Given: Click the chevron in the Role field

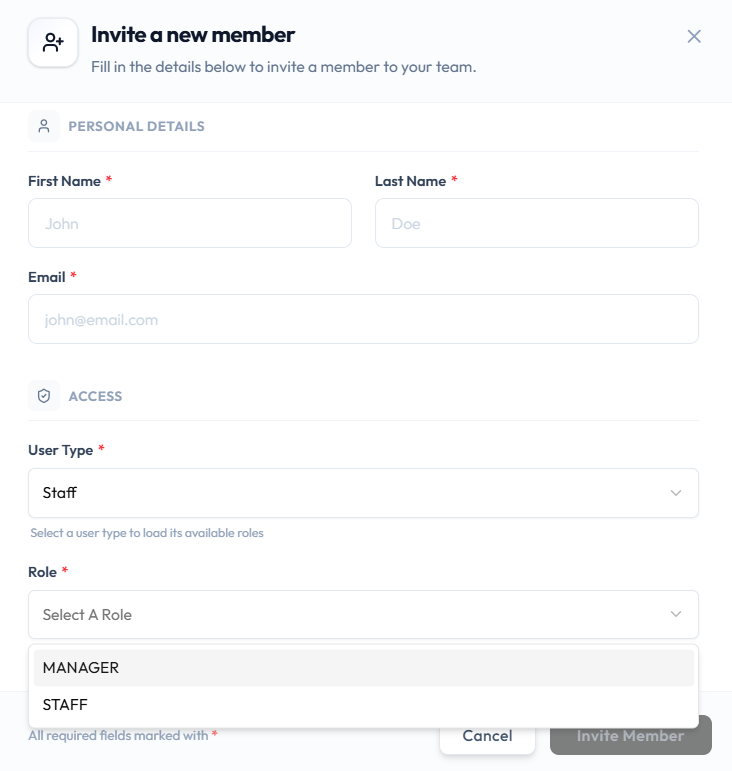Looking at the screenshot, I should point(676,614).
